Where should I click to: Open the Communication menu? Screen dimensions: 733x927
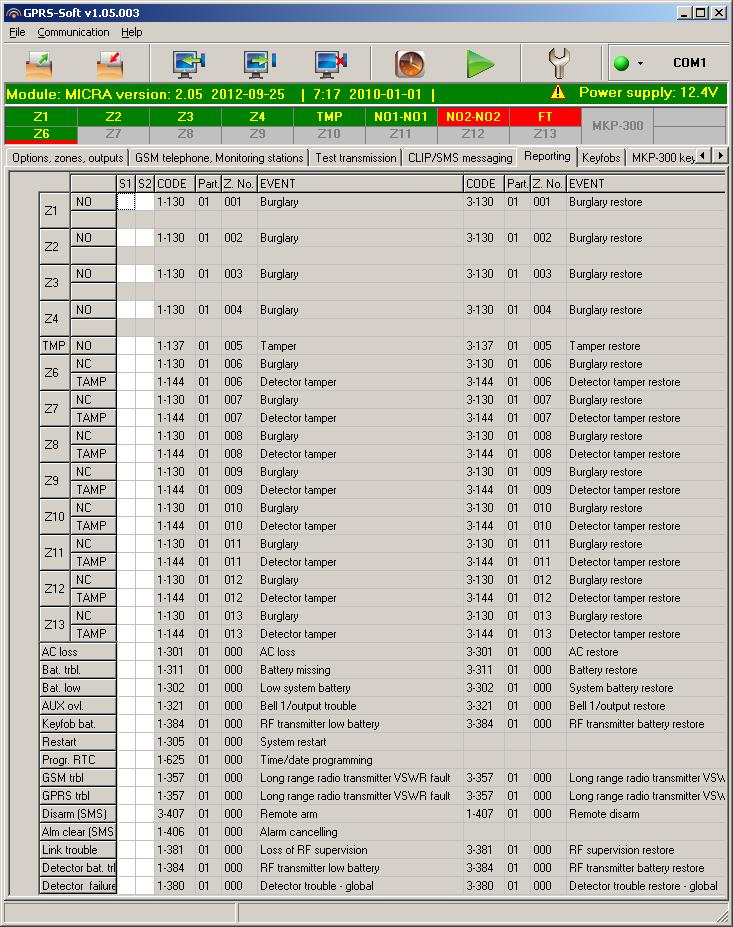point(73,32)
